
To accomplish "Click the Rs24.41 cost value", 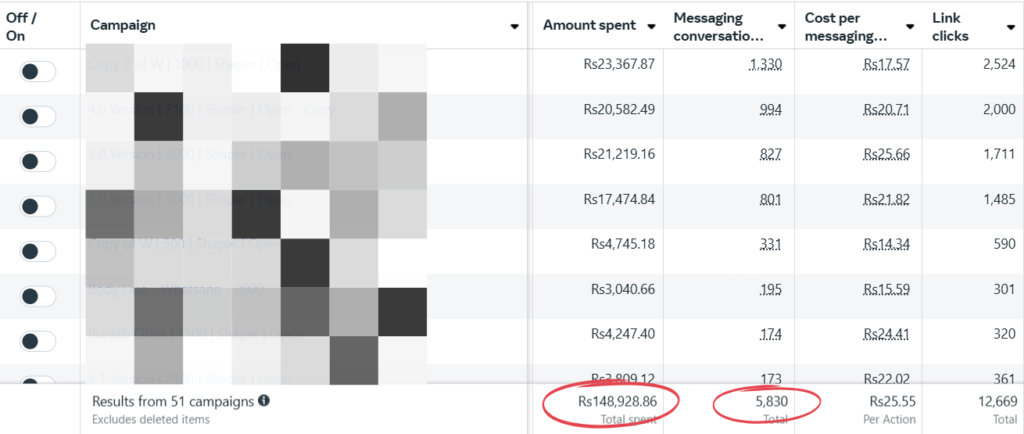I will pos(886,333).
